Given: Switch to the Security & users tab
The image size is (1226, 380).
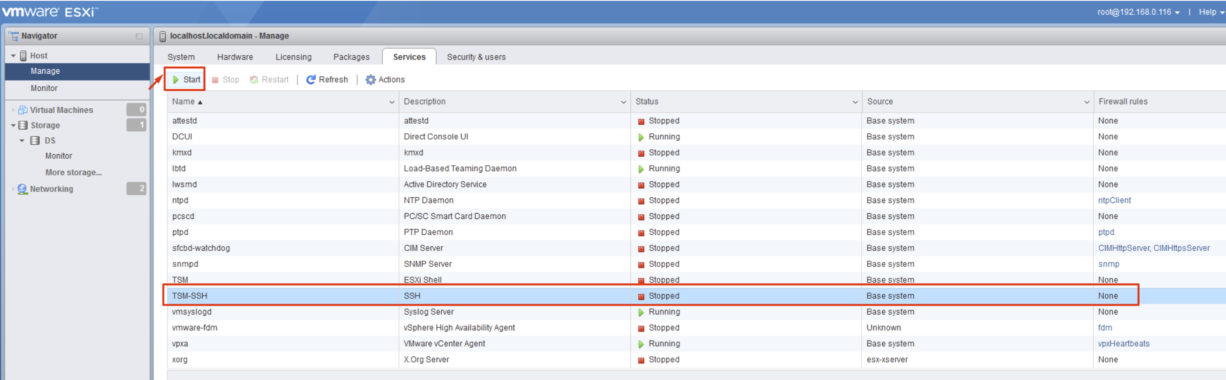Looking at the screenshot, I should (x=476, y=57).
